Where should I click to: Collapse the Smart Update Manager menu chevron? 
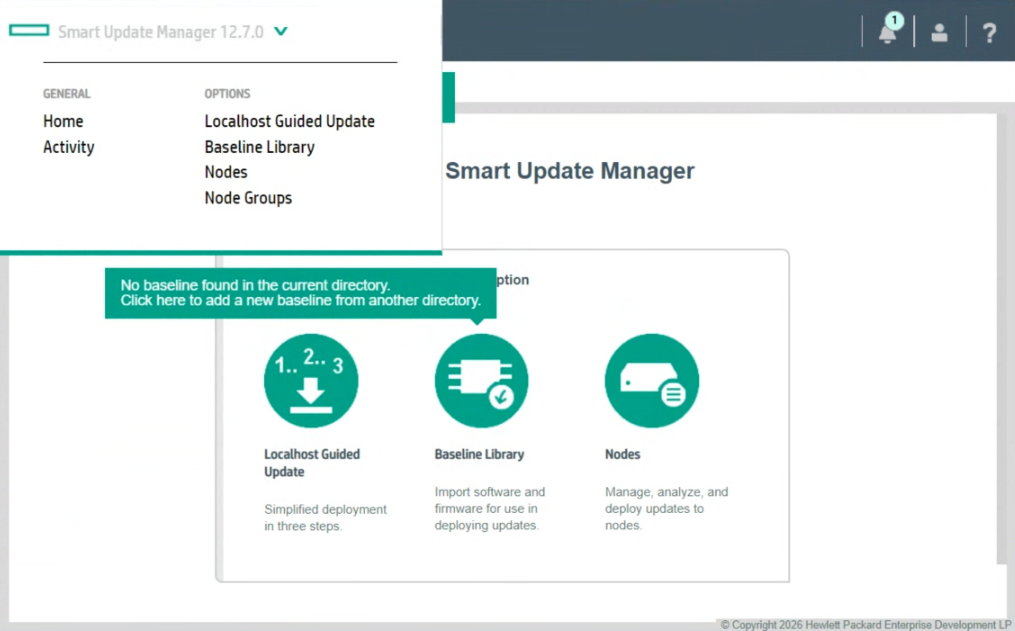point(280,31)
